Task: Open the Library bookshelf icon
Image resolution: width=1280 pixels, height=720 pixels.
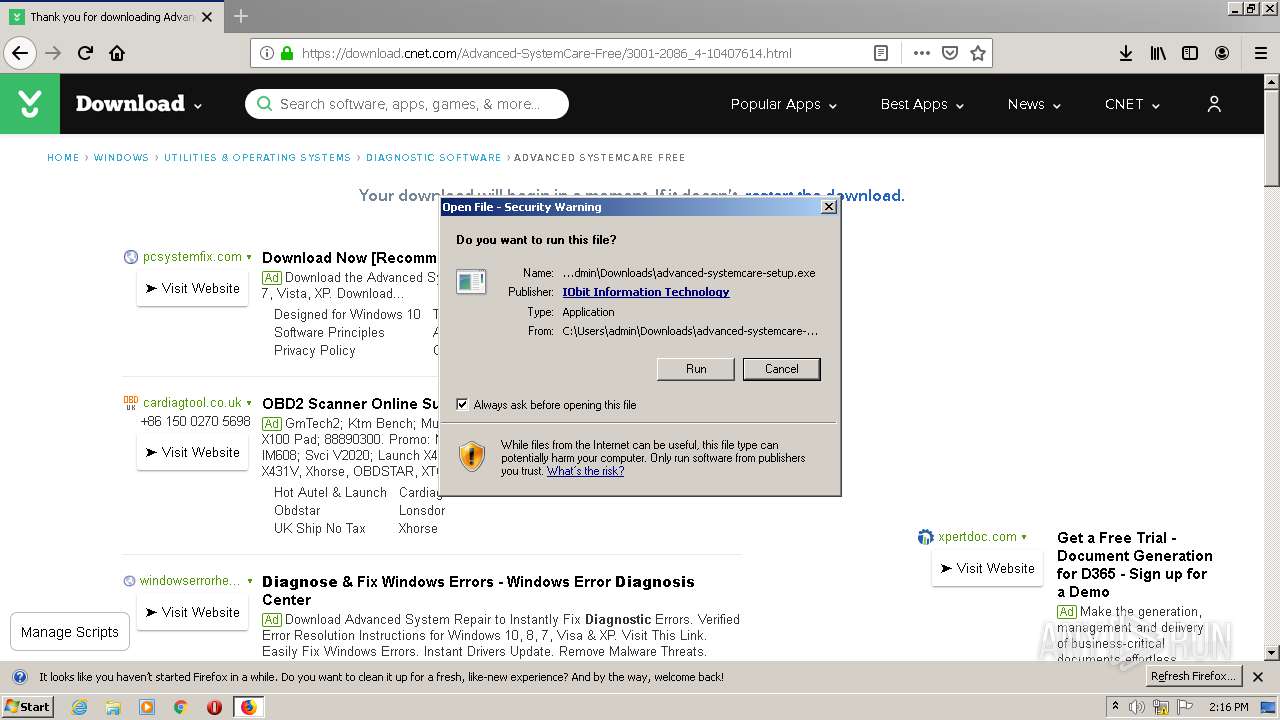Action: click(1158, 53)
